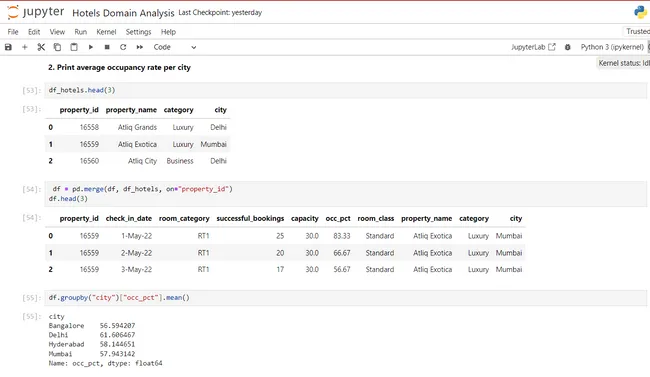
Task: Click the room_class column header
Action: coord(376,219)
